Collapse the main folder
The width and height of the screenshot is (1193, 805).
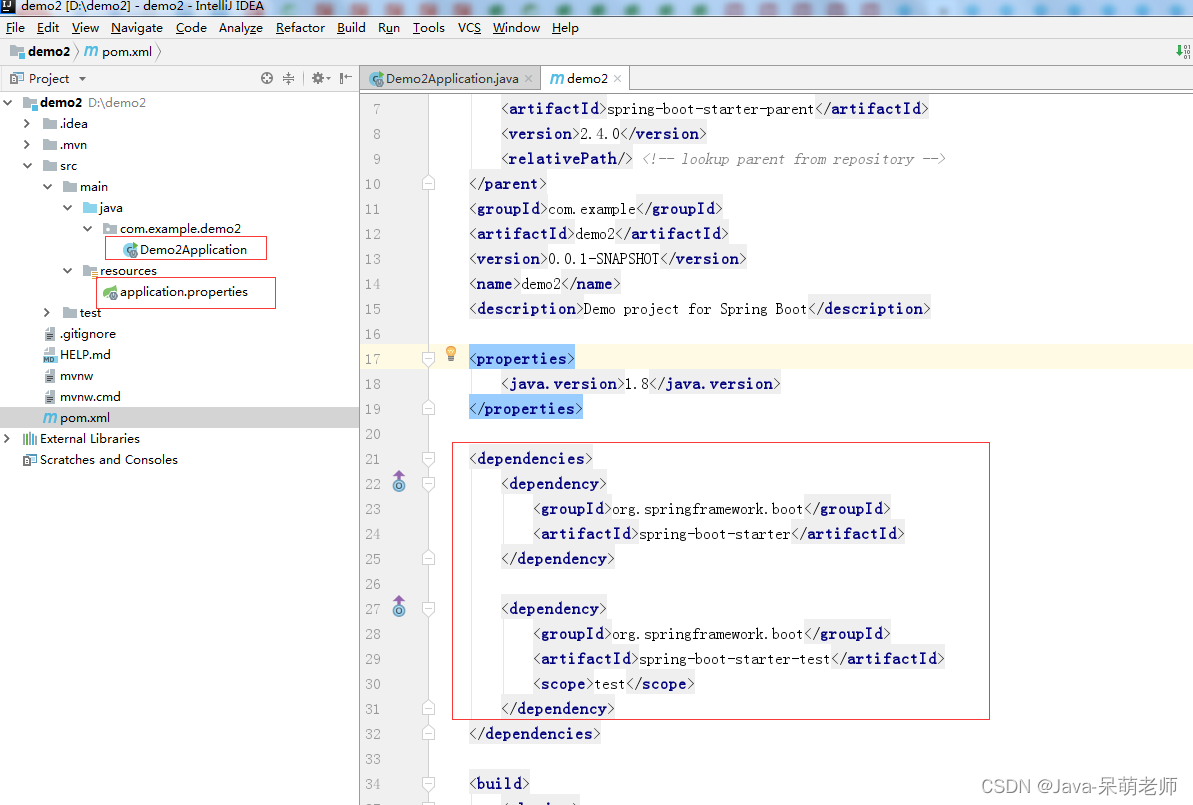(x=47, y=186)
